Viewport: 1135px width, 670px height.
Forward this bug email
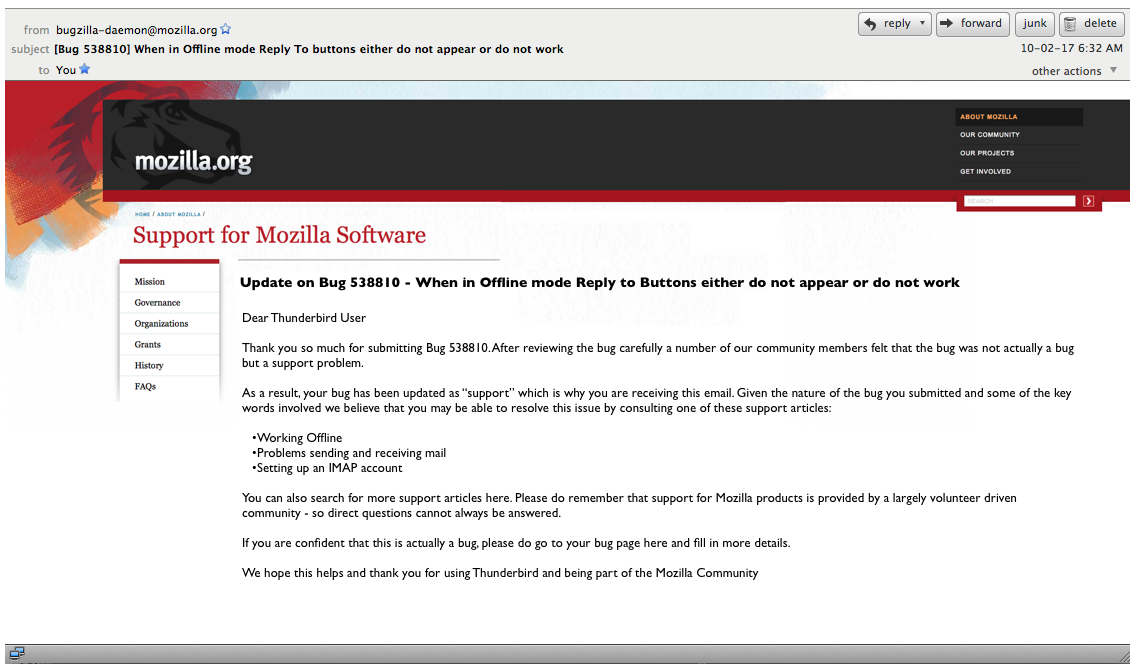pyautogui.click(x=972, y=24)
